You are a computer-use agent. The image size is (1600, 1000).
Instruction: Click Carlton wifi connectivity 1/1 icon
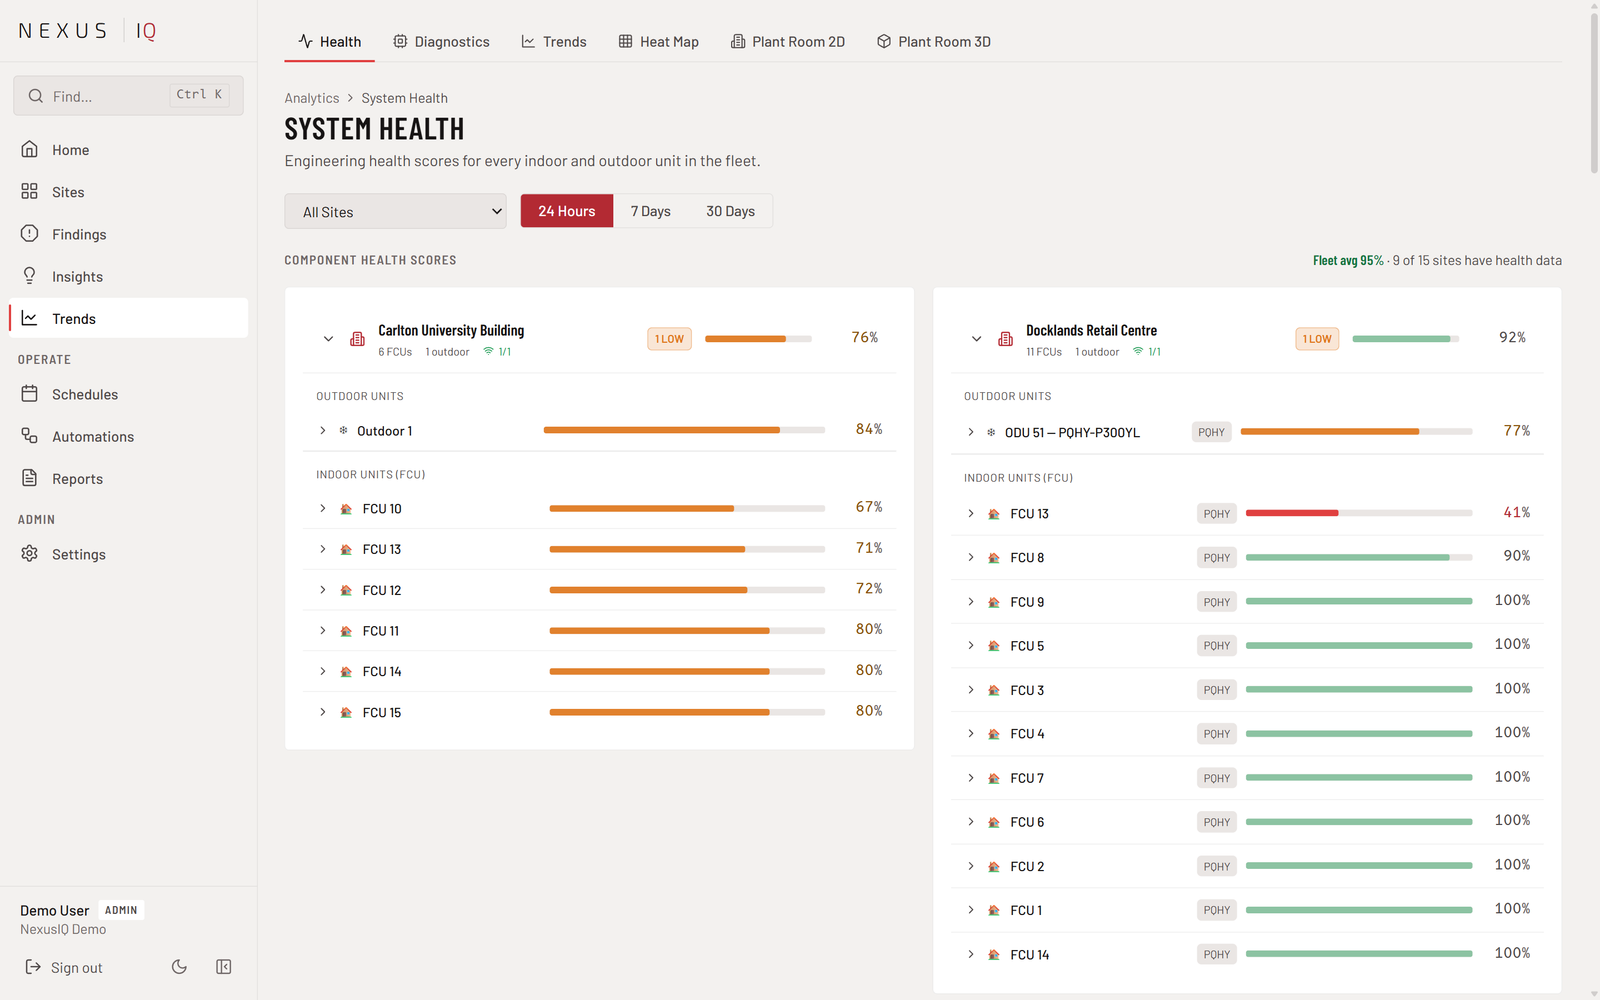click(489, 351)
